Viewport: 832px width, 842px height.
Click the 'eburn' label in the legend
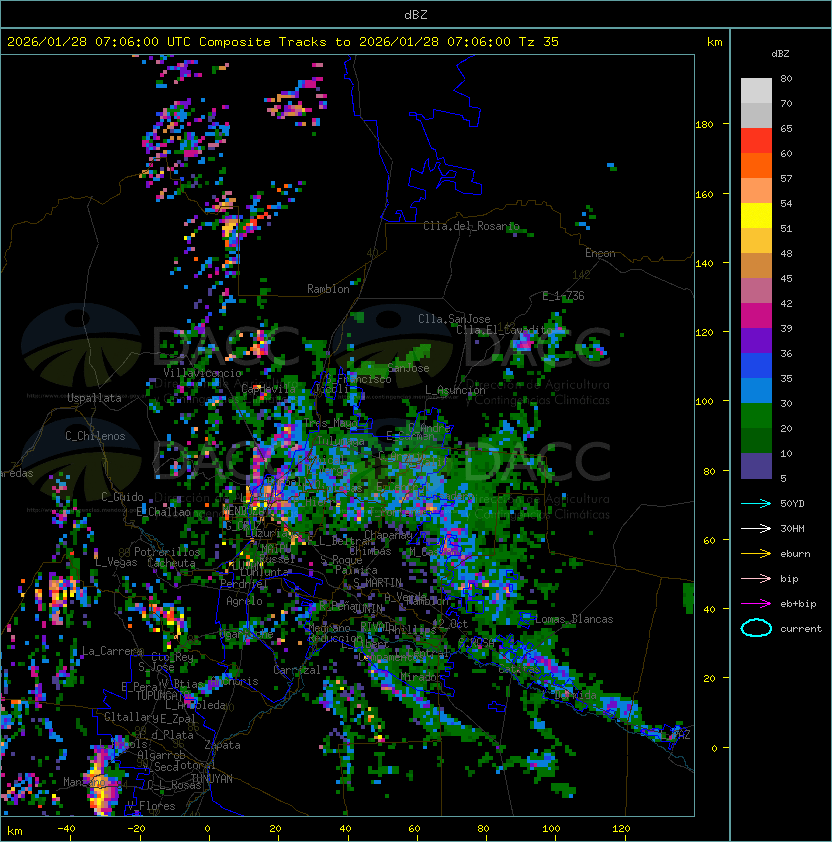click(795, 554)
